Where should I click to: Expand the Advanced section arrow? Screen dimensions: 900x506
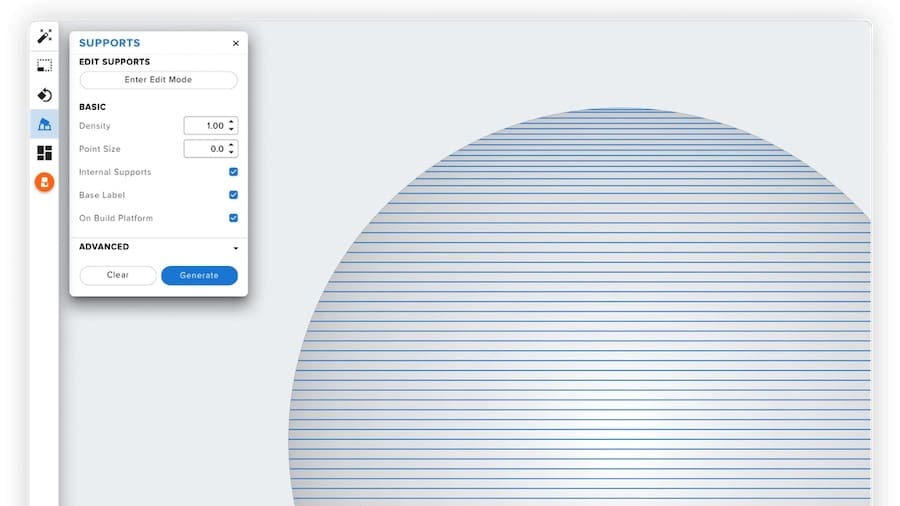coord(236,248)
